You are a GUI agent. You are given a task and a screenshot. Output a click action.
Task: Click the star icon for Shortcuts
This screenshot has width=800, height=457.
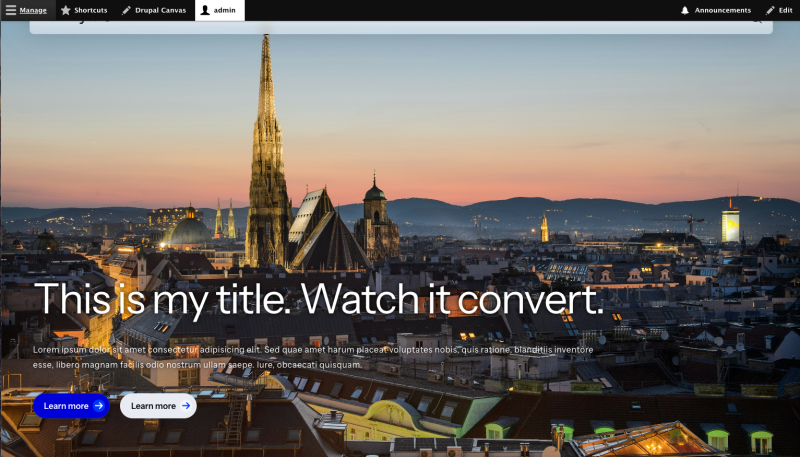click(x=66, y=10)
